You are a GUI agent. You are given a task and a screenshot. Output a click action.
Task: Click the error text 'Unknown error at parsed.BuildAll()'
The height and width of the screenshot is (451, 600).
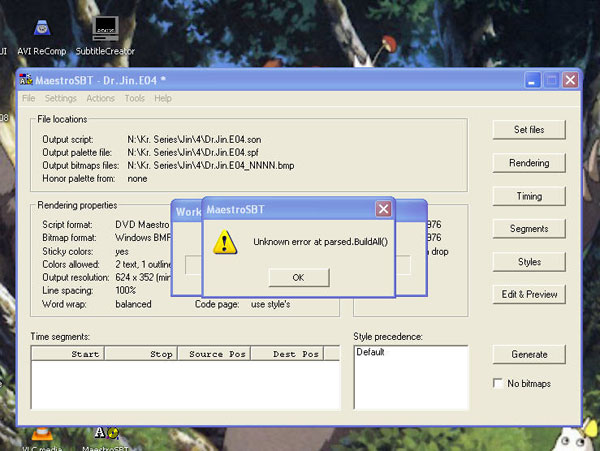pyautogui.click(x=321, y=242)
